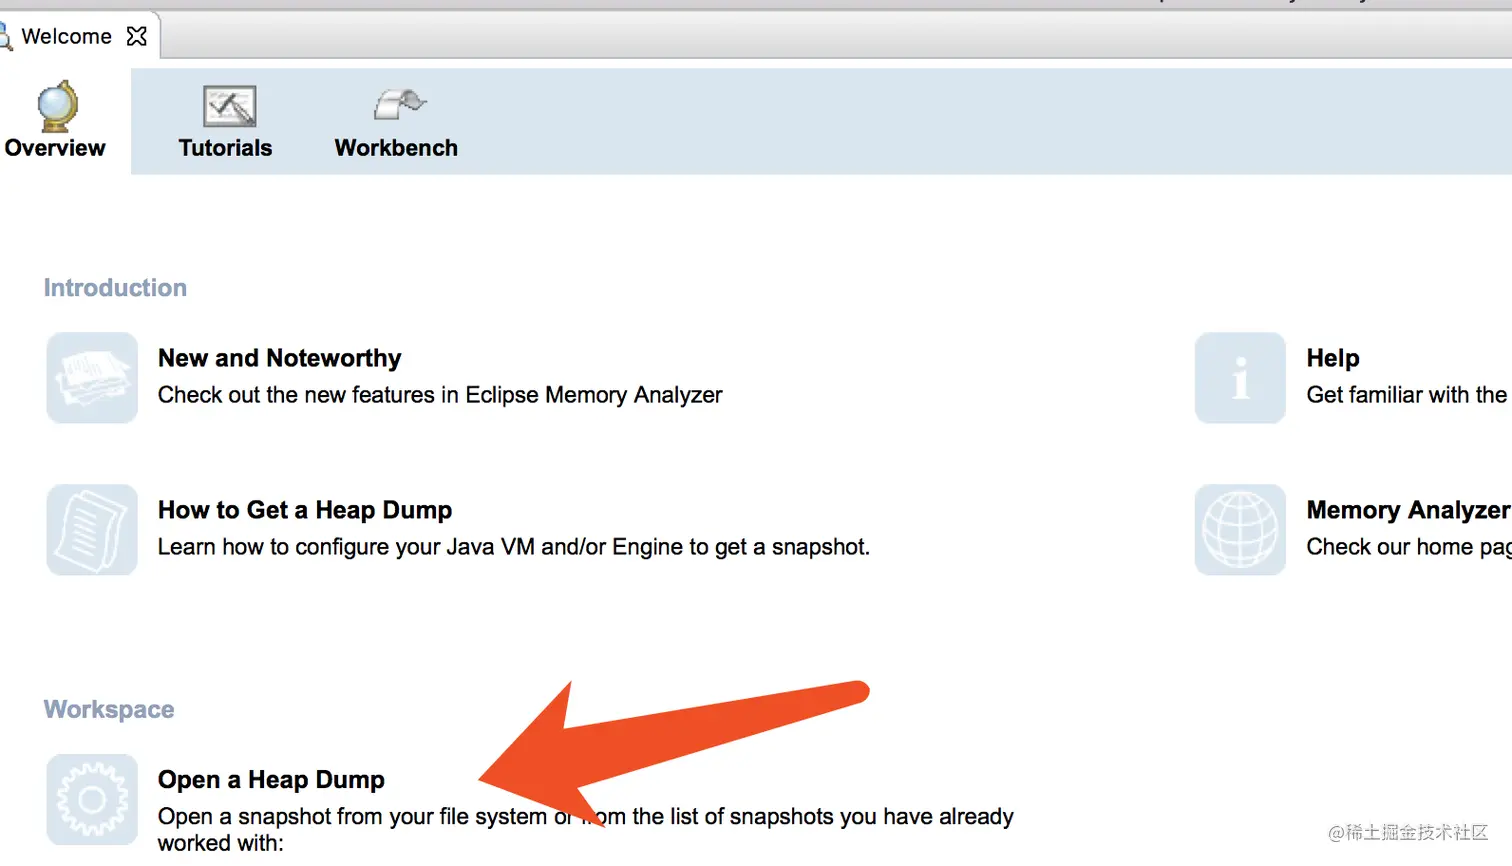Switch to the Tutorials page label

coord(225,148)
